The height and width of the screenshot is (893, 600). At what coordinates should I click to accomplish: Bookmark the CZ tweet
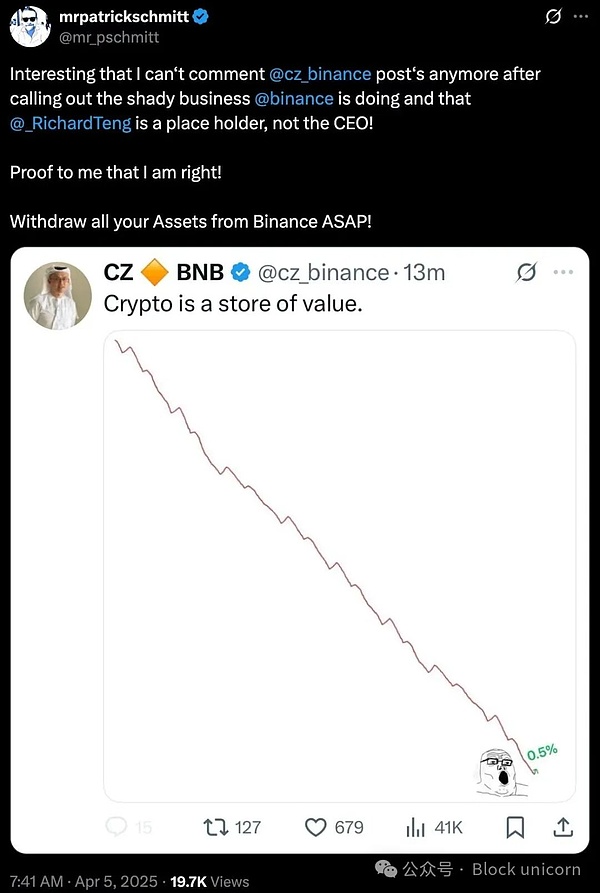pyautogui.click(x=516, y=828)
